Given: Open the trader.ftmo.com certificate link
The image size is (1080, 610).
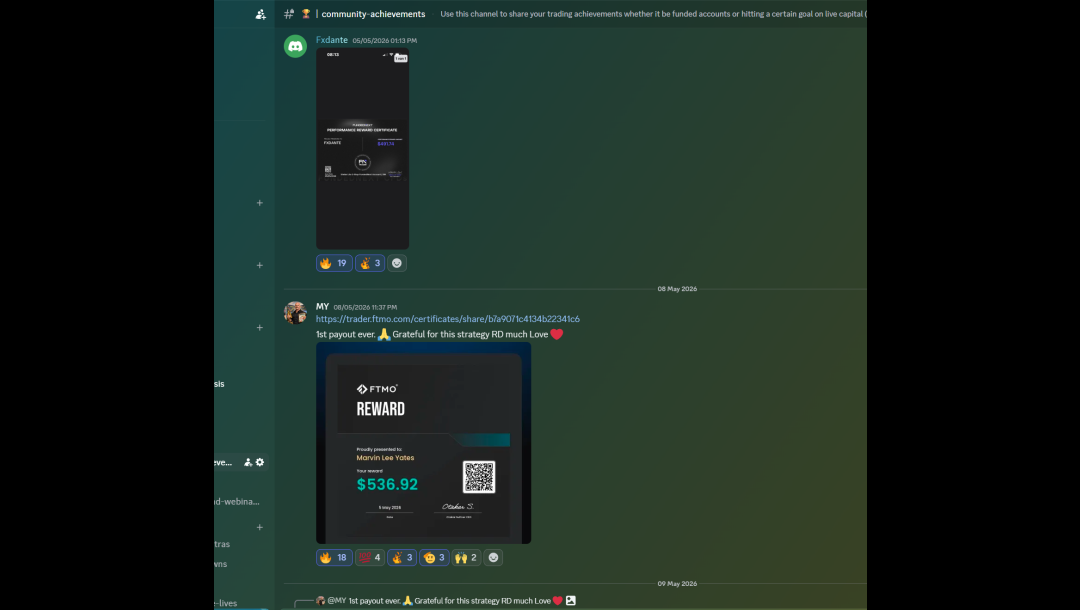Looking at the screenshot, I should point(448,319).
